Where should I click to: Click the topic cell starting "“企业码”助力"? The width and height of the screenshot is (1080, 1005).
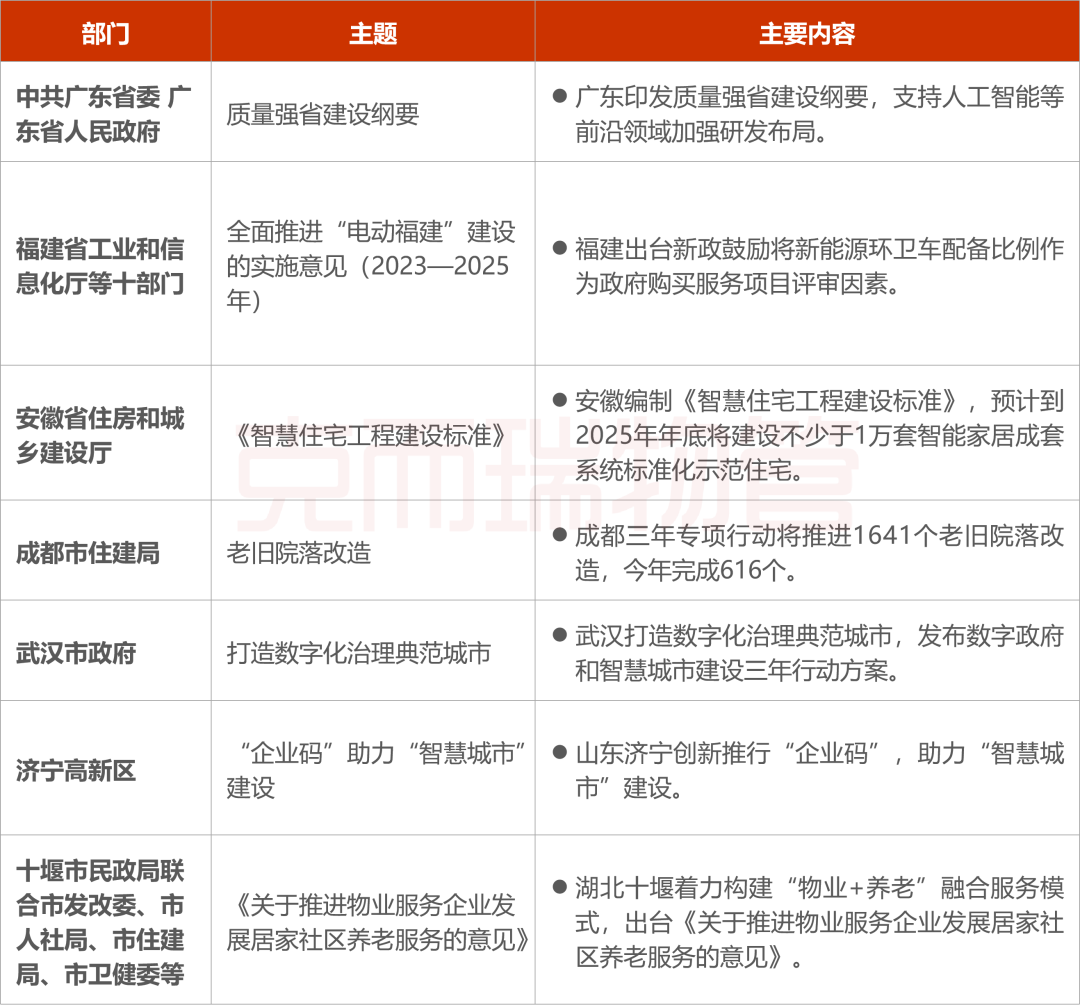[x=373, y=768]
